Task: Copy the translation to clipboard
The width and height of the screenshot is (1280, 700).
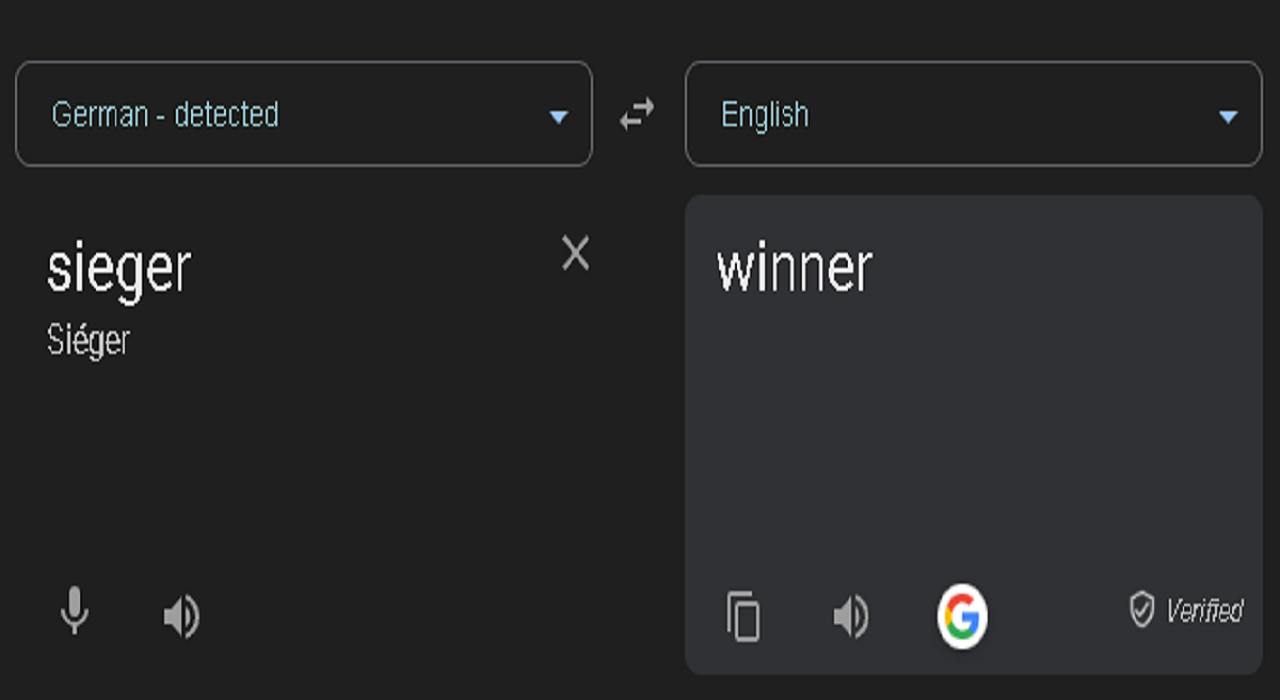Action: click(743, 616)
